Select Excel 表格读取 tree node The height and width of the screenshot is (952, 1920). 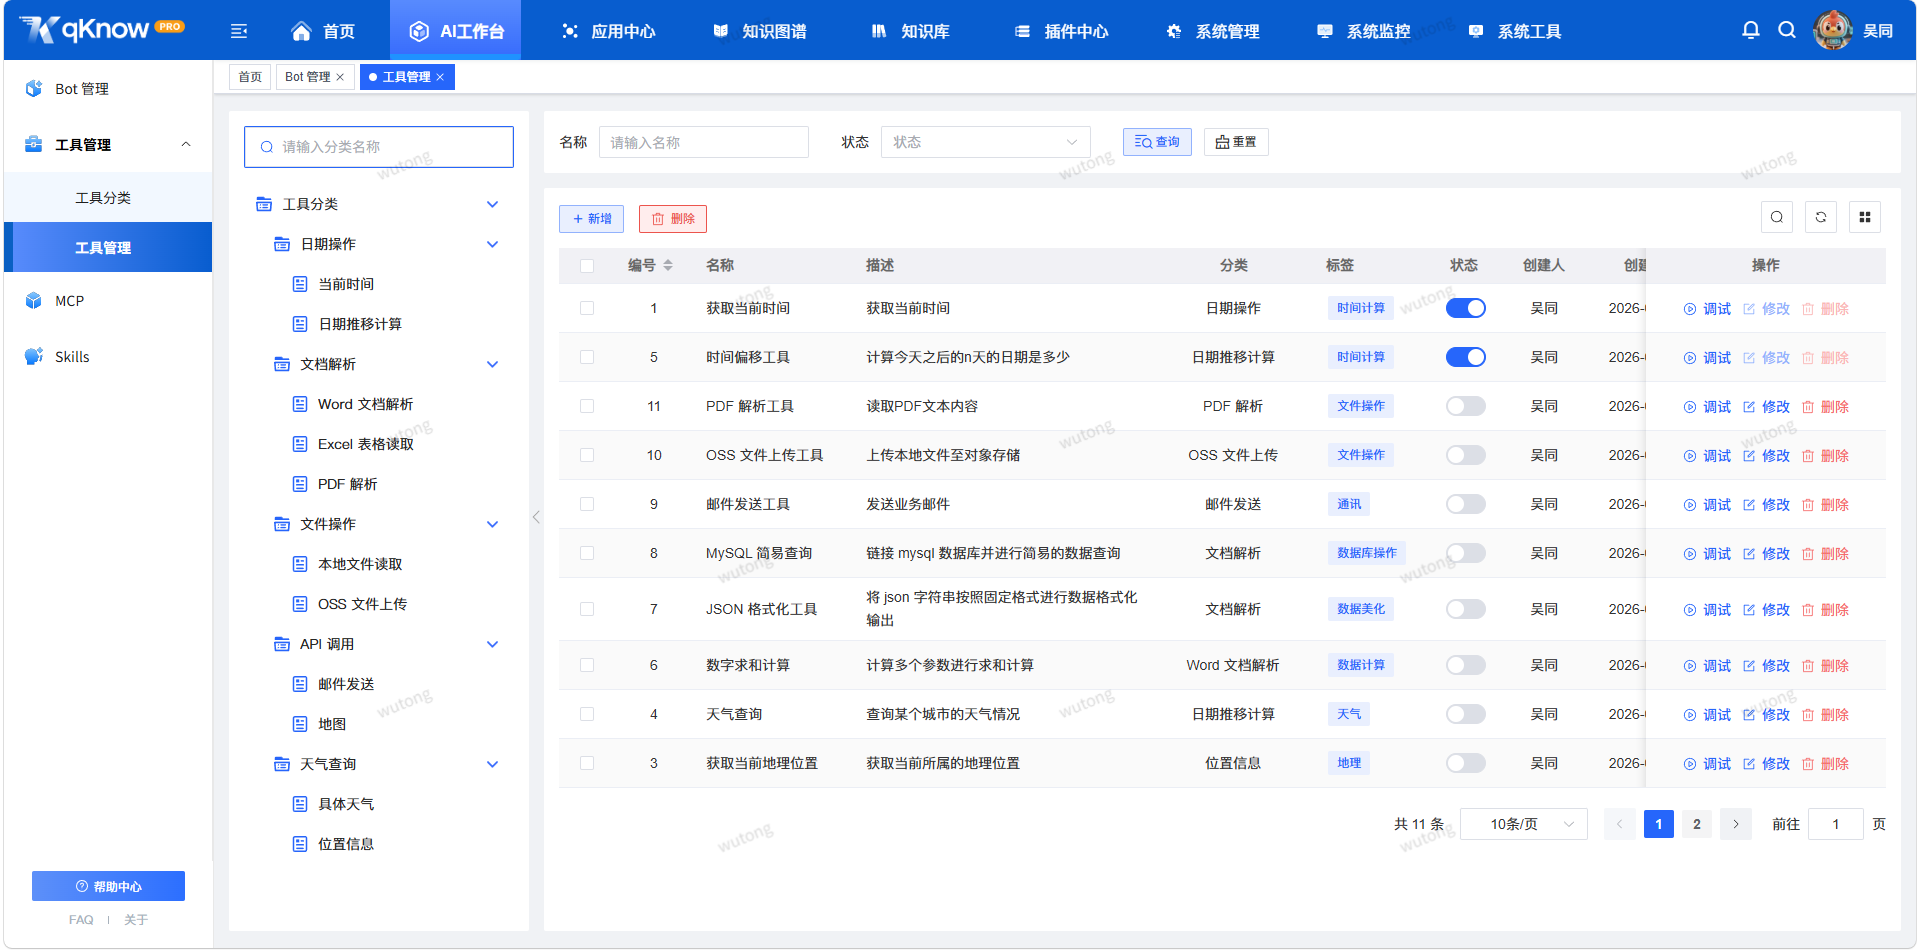tap(365, 444)
